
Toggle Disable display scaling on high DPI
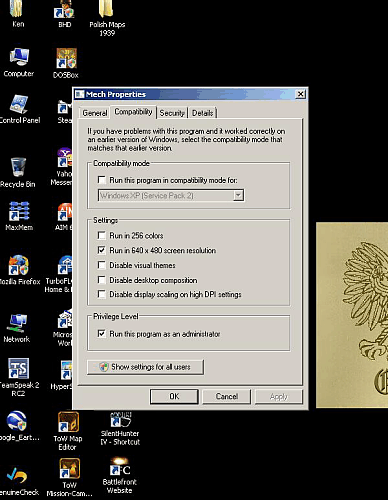click(x=102, y=294)
